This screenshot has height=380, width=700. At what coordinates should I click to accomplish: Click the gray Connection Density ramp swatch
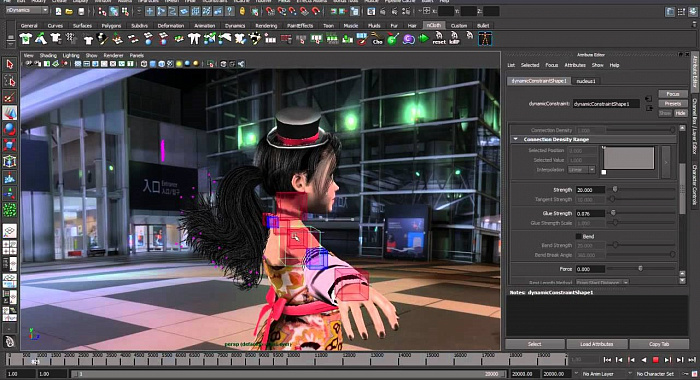629,158
